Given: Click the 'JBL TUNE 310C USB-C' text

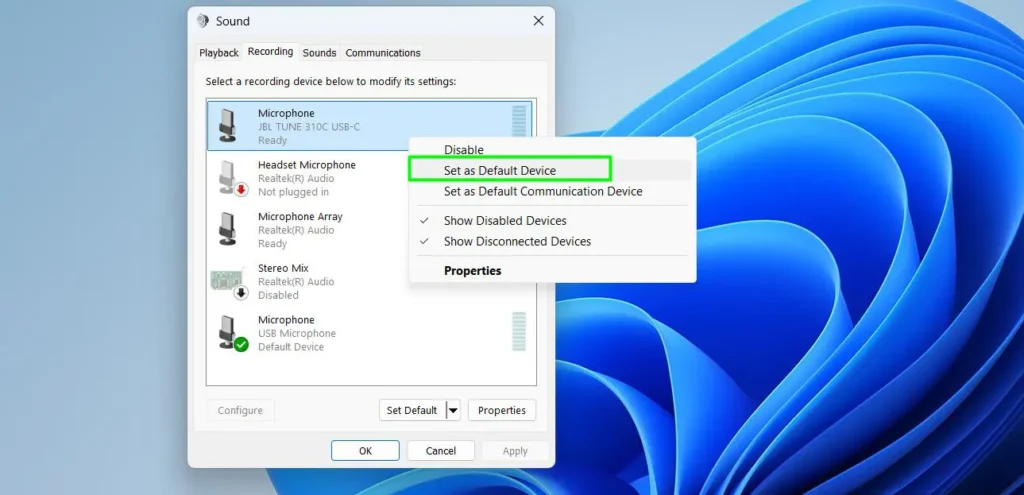Looking at the screenshot, I should click(308, 127).
